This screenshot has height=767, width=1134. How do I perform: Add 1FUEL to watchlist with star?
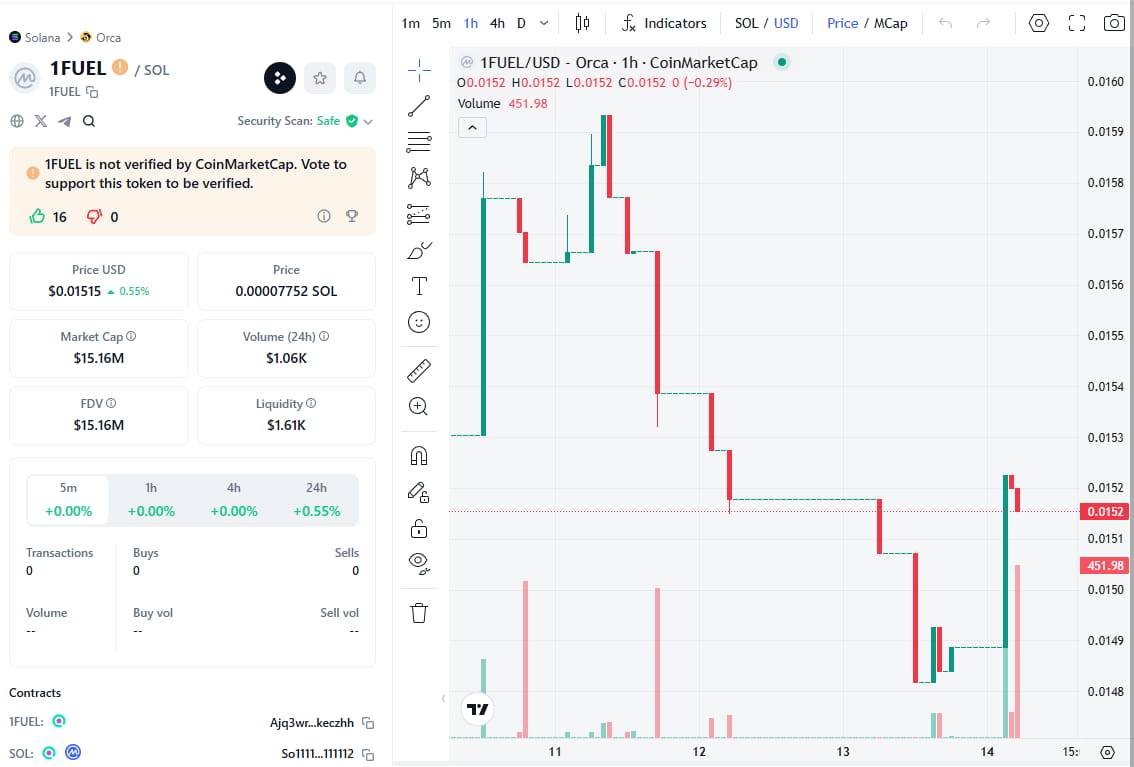click(320, 77)
